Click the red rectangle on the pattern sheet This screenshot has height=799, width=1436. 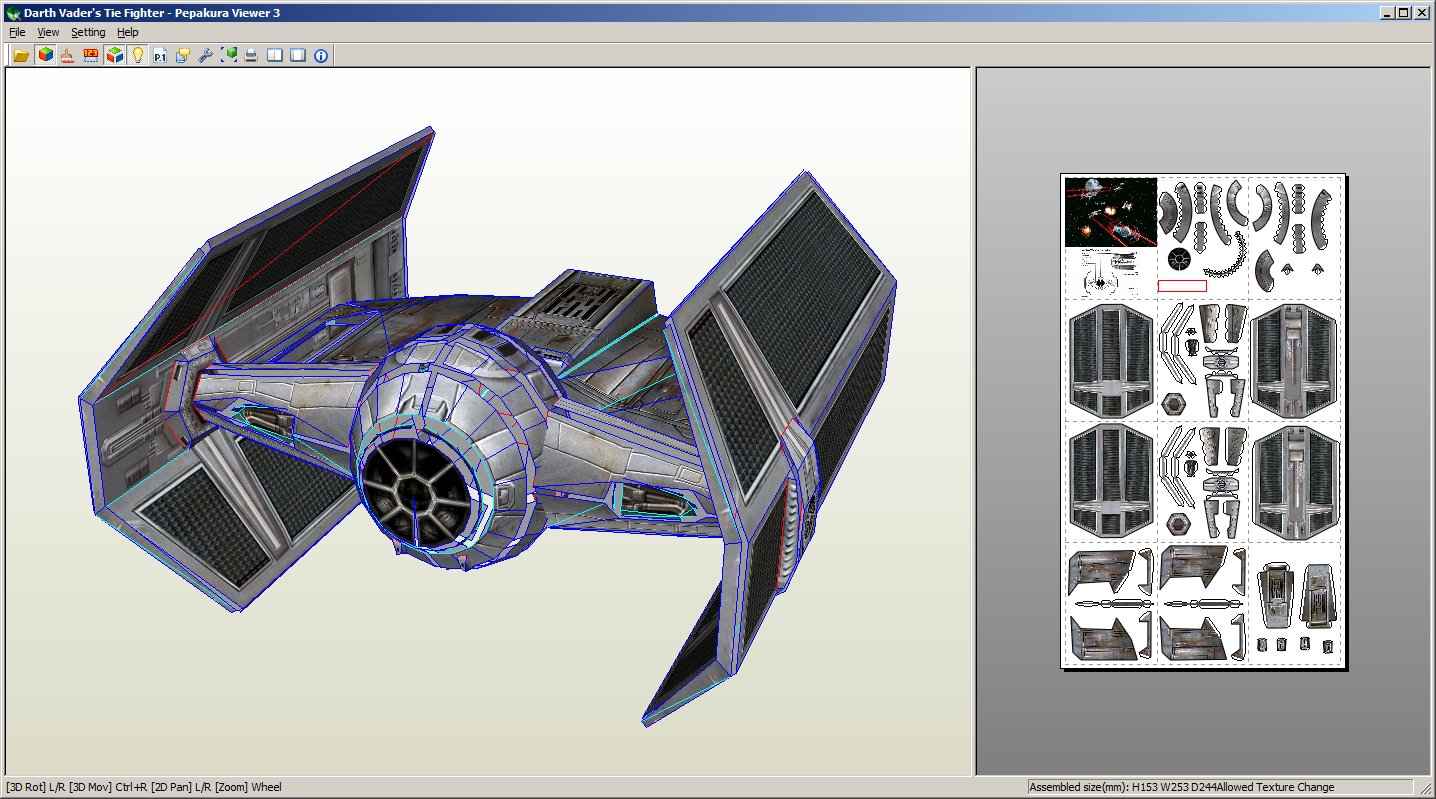point(1182,286)
